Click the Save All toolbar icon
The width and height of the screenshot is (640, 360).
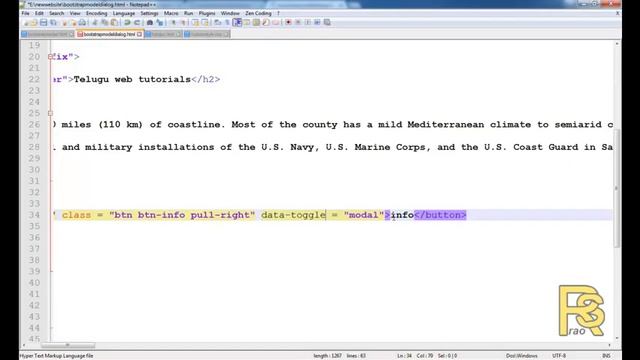coord(53,22)
